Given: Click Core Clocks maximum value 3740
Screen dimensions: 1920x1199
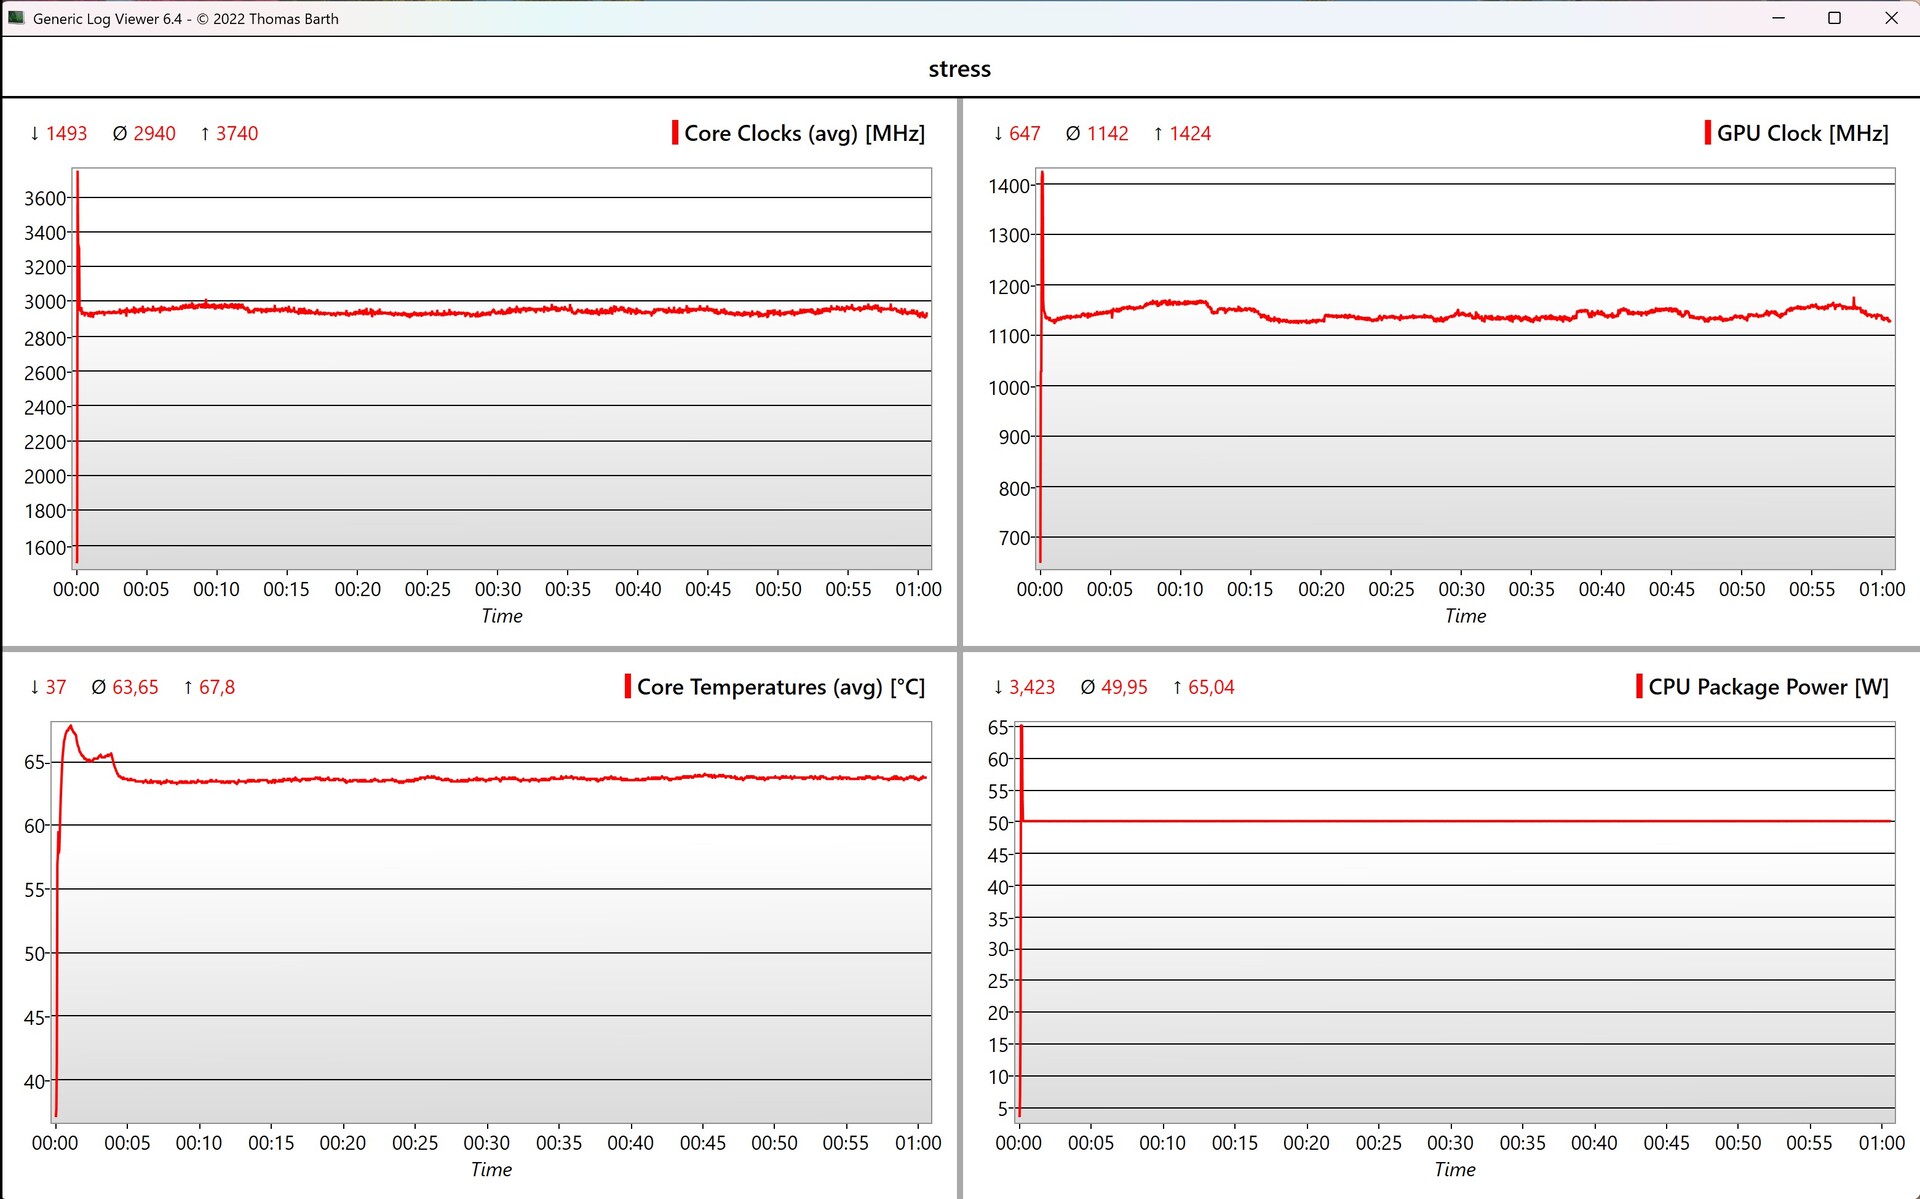Looking at the screenshot, I should pyautogui.click(x=236, y=133).
